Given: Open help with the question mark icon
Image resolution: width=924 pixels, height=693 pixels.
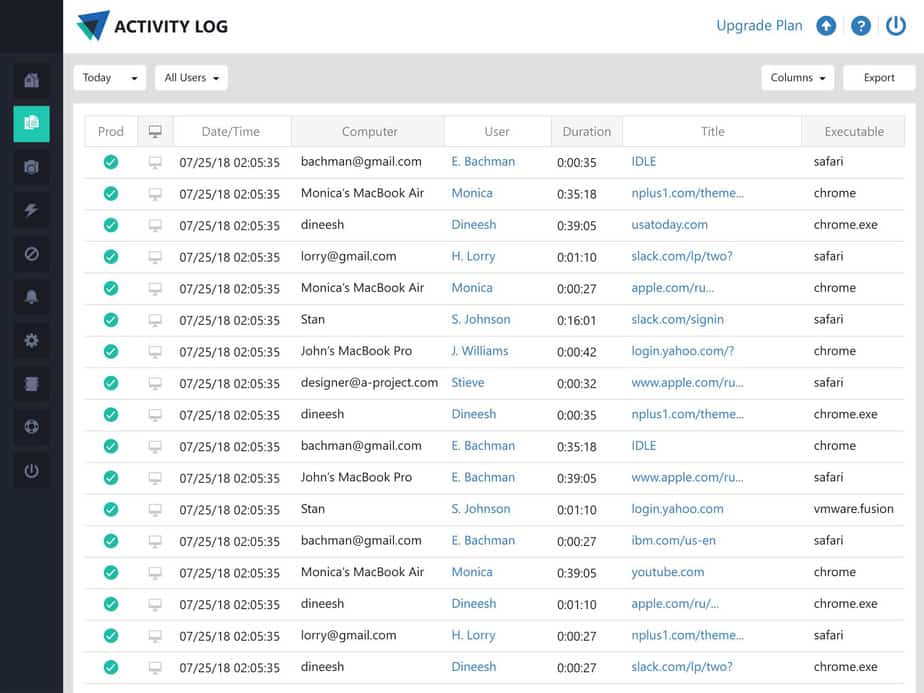Looking at the screenshot, I should (x=861, y=25).
